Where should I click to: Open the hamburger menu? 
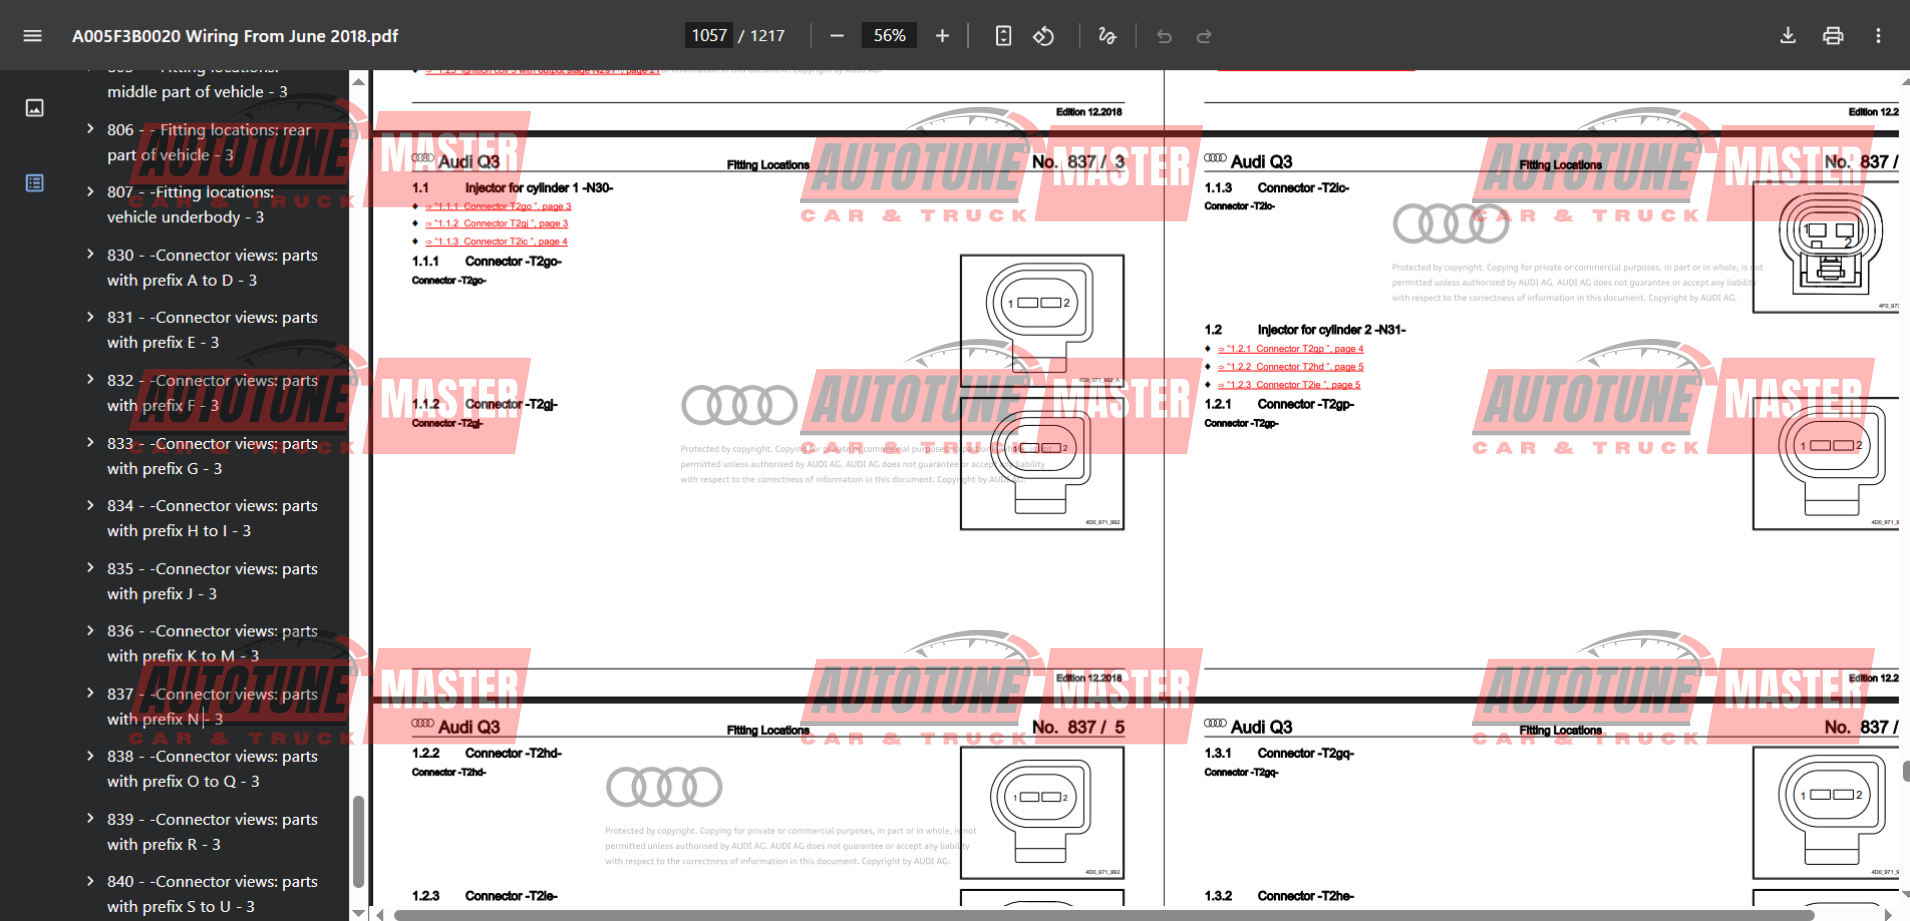point(33,35)
